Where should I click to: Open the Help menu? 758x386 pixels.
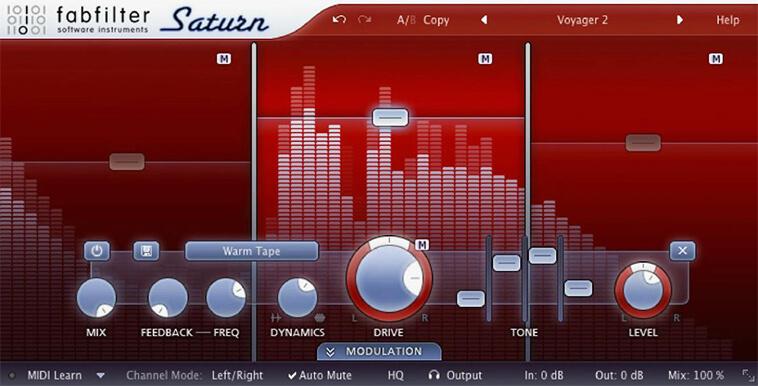click(728, 20)
